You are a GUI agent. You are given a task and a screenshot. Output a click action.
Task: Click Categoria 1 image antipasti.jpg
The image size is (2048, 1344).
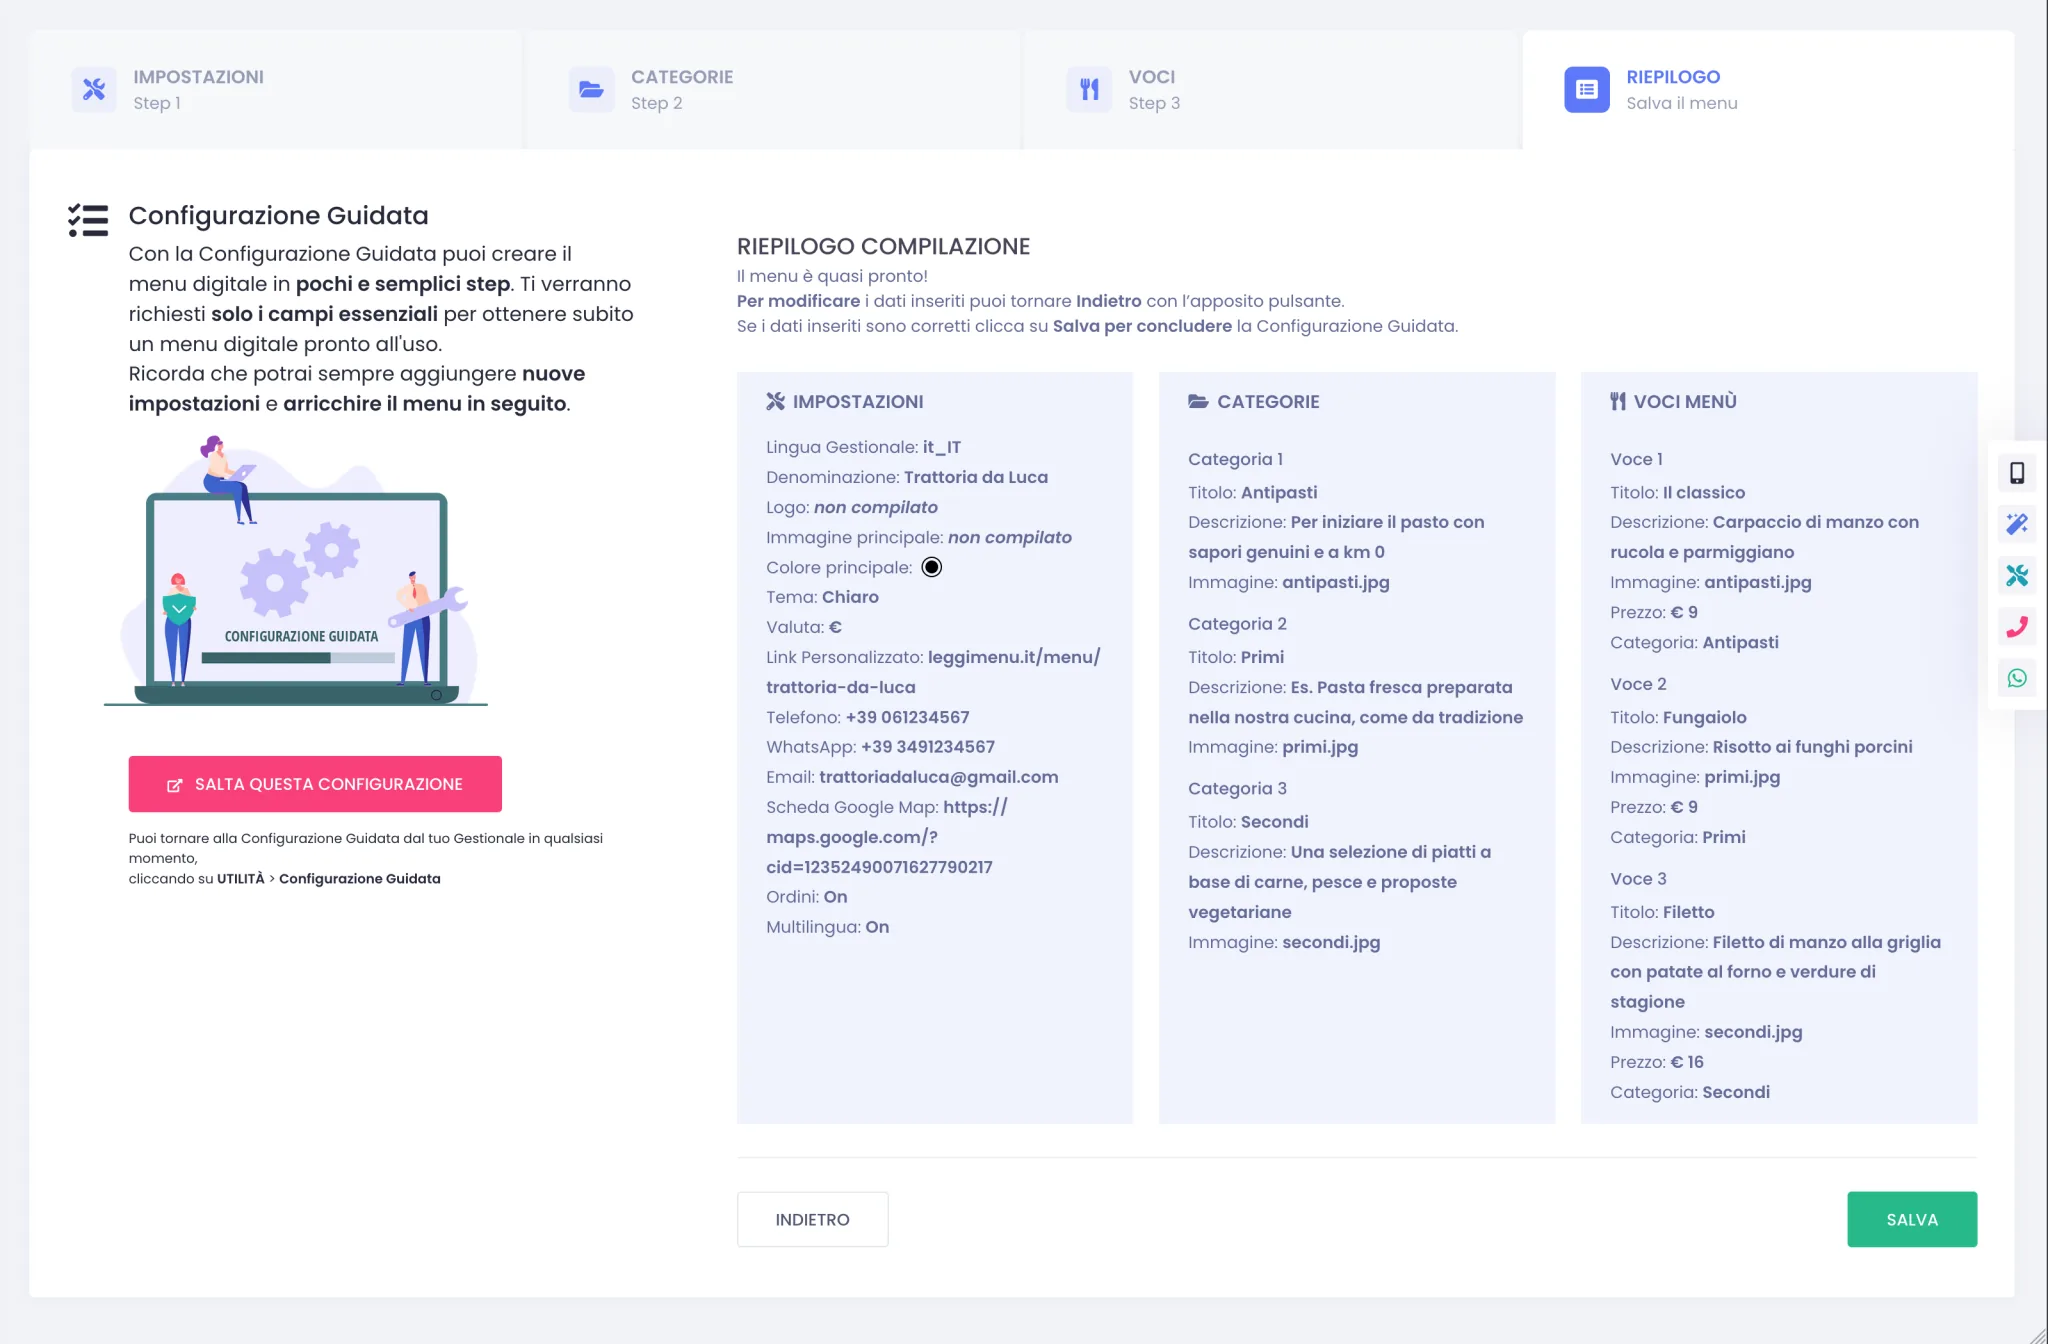coord(1336,582)
